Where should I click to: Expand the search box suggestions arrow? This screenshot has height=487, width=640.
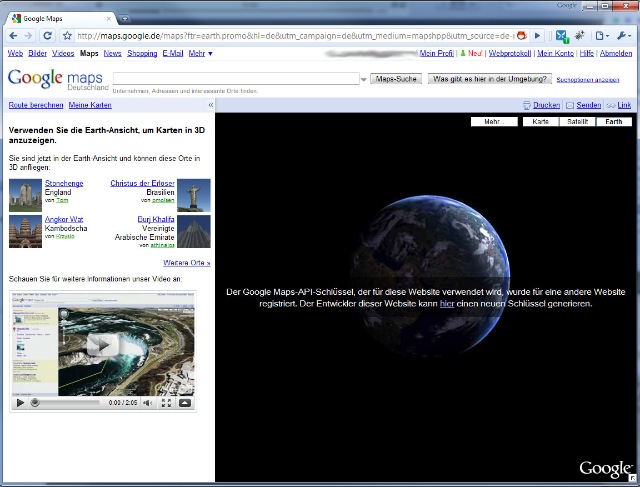[x=363, y=79]
